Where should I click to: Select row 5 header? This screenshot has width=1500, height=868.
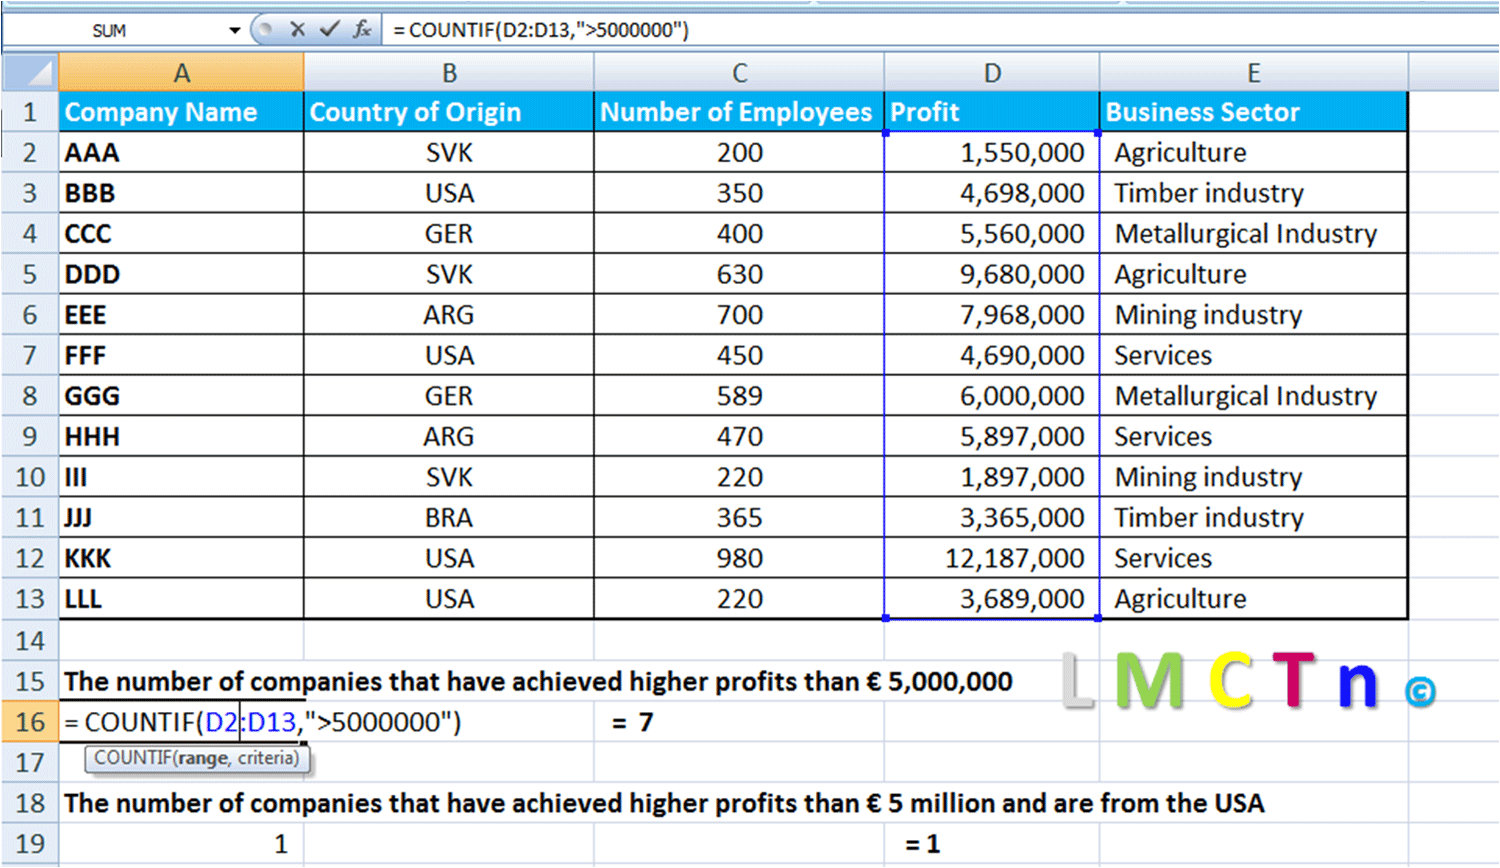pyautogui.click(x=30, y=274)
